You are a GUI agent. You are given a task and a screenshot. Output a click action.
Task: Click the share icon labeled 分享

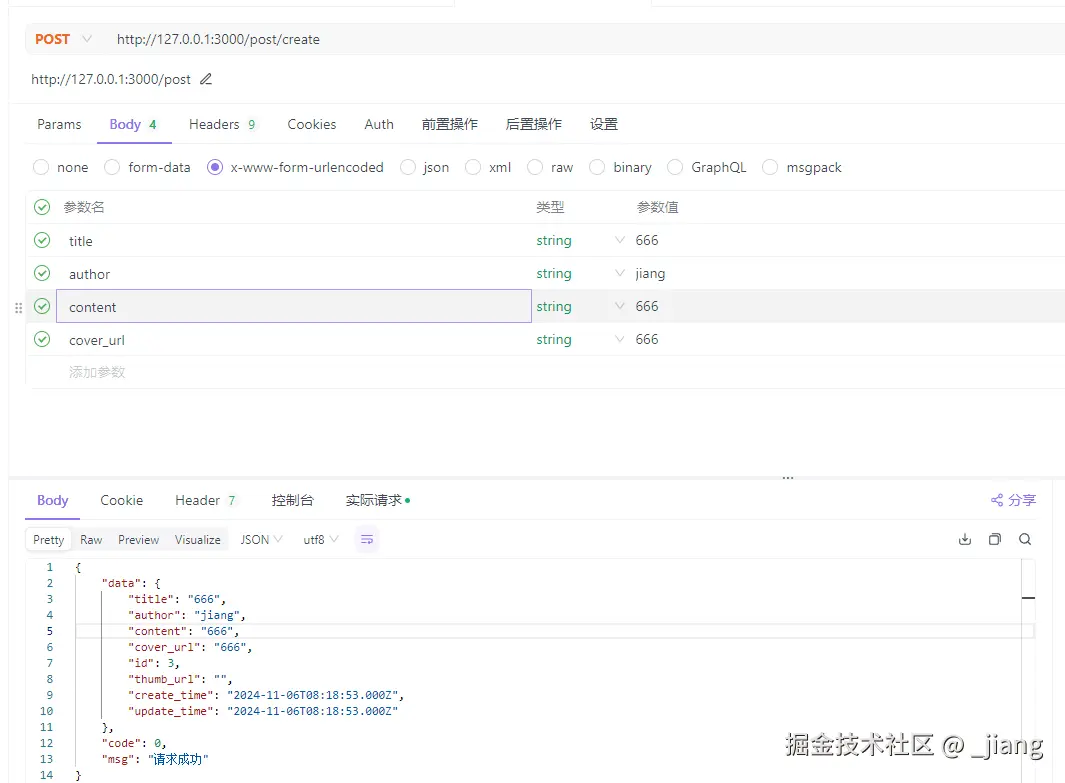1013,500
